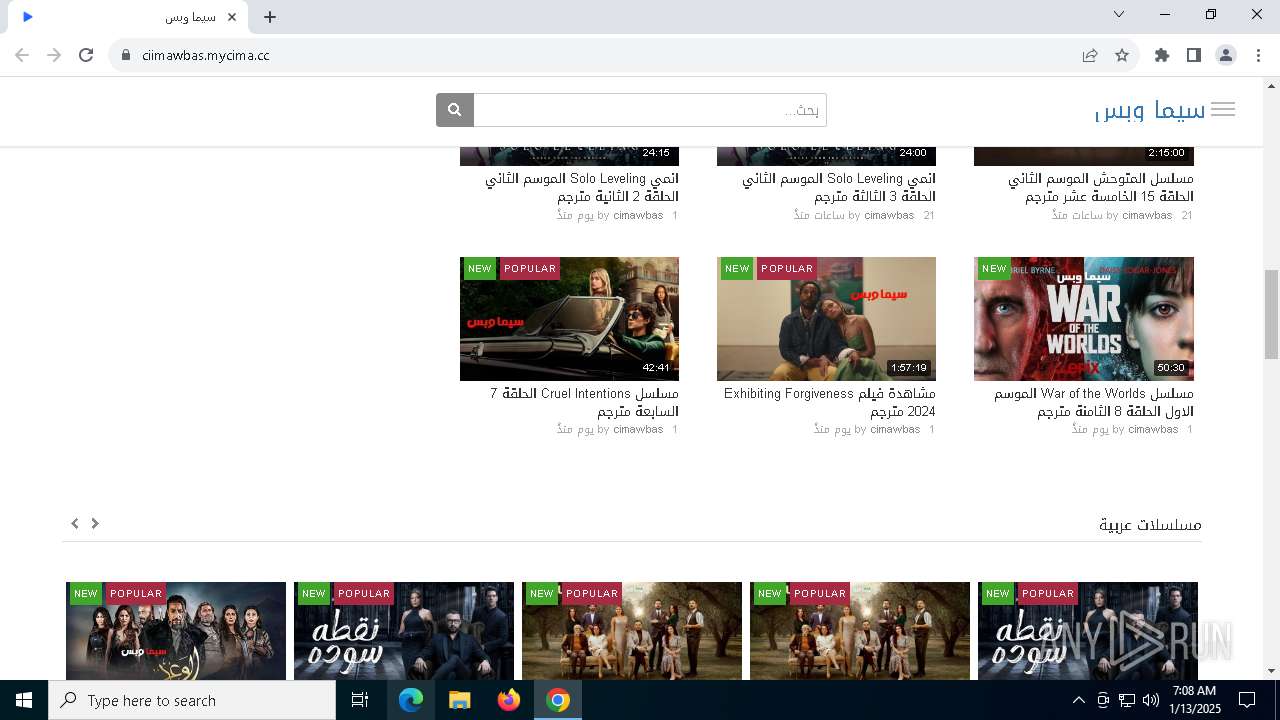Open the Chrome extensions puzzle icon
Viewport: 1280px width, 720px height.
coord(1162,55)
